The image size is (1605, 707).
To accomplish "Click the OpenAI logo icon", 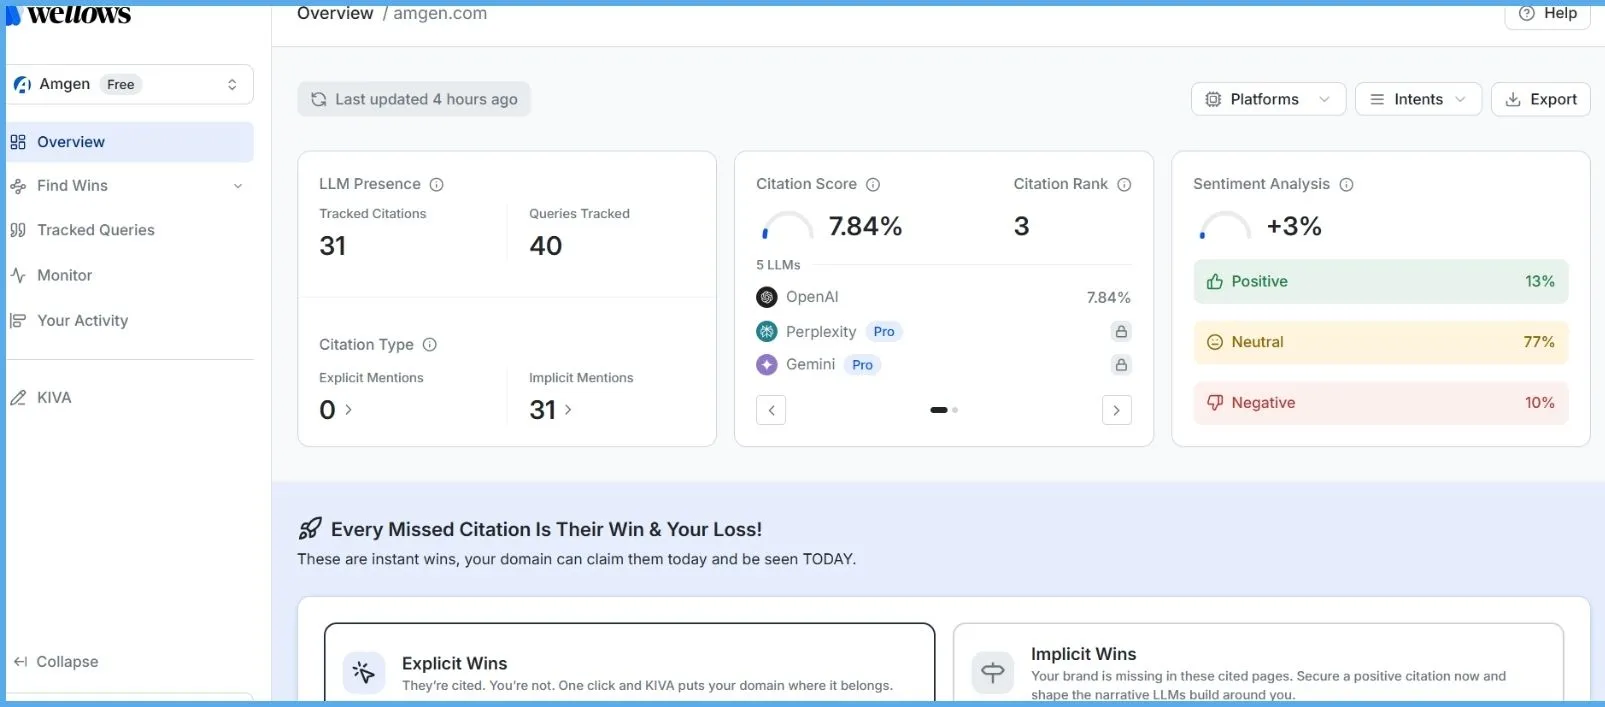I will pyautogui.click(x=767, y=297).
